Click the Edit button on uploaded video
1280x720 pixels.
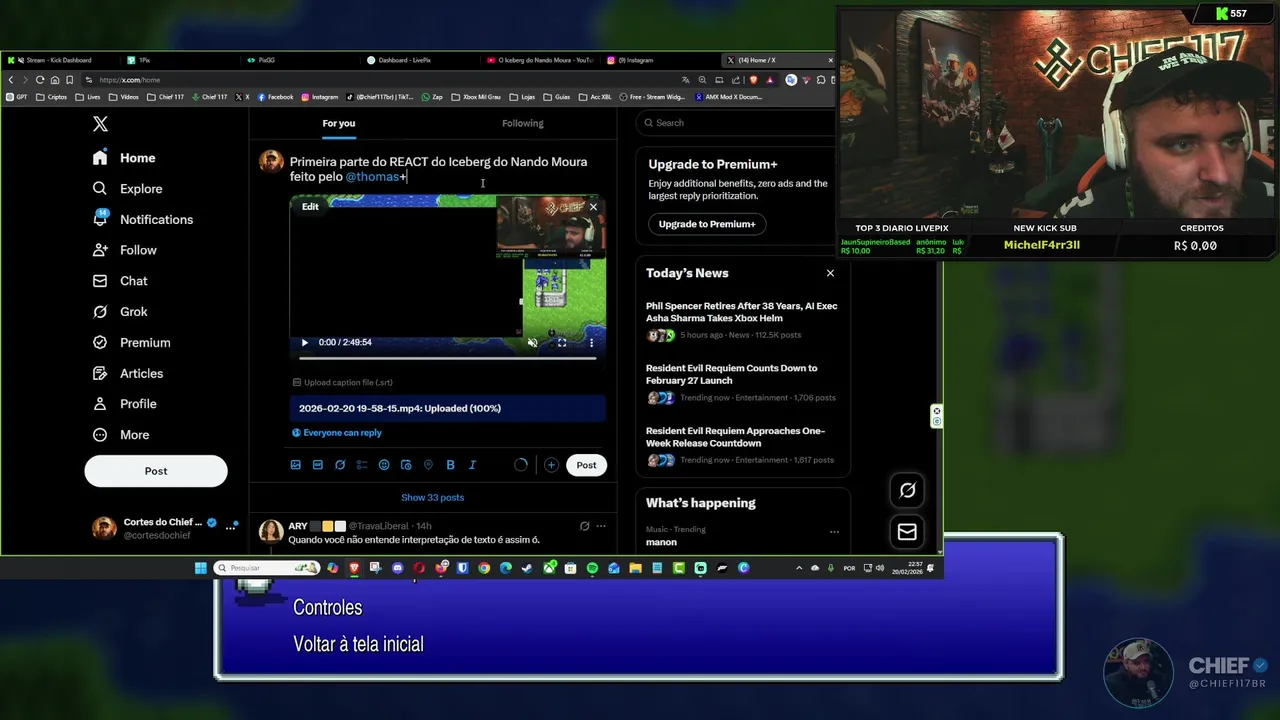click(311, 207)
